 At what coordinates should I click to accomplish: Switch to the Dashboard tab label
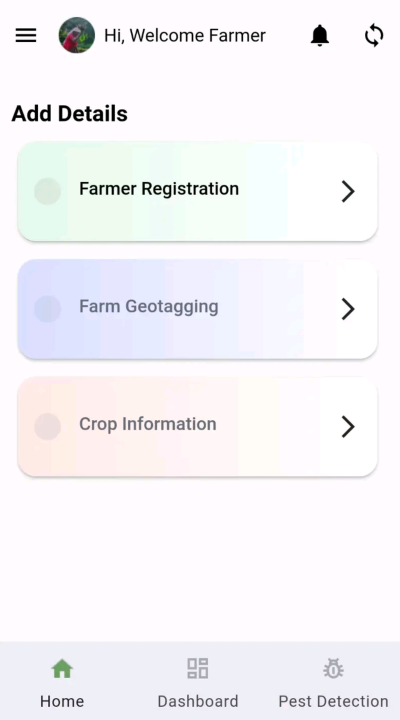(x=198, y=701)
